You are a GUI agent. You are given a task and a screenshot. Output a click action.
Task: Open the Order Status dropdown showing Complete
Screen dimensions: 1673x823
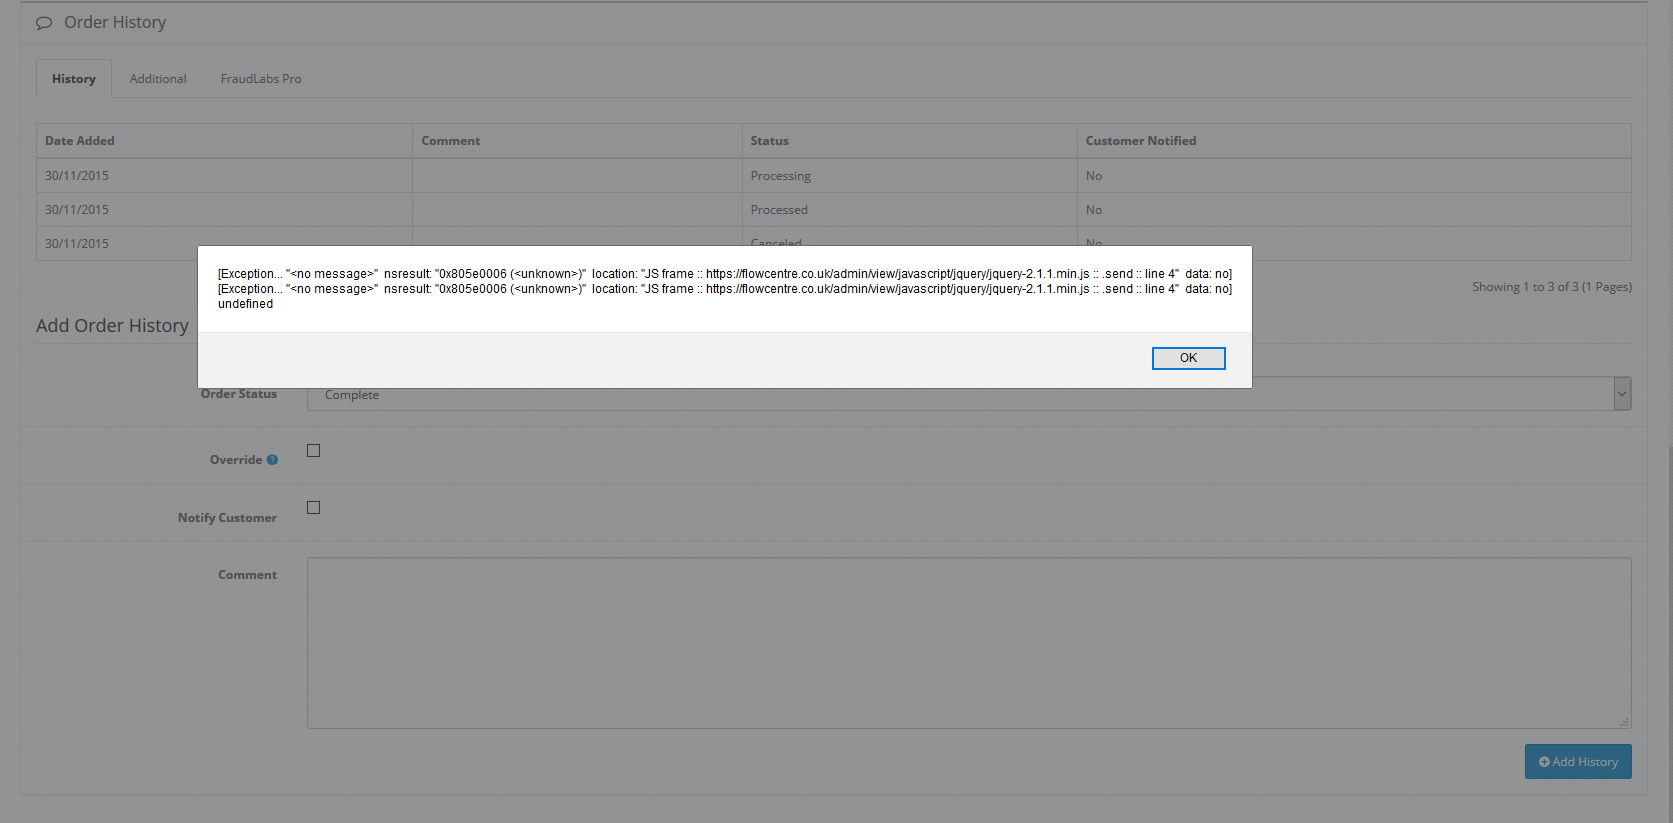click(968, 394)
